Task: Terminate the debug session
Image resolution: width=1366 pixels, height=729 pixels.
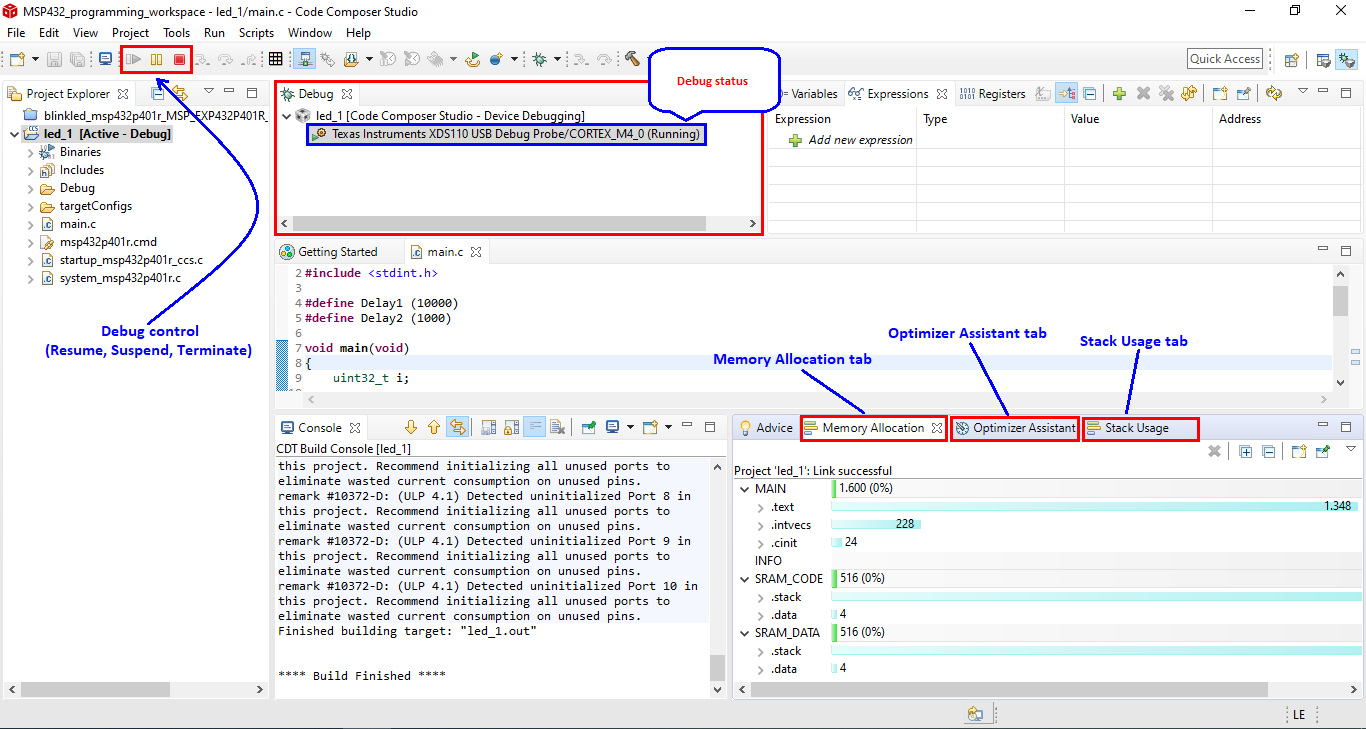Action: pos(179,59)
